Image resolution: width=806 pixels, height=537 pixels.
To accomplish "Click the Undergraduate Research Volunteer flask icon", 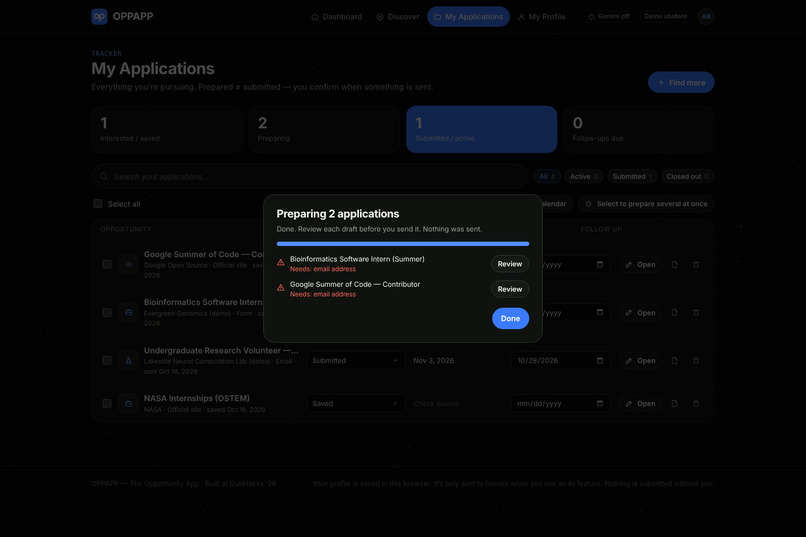I will pos(129,361).
